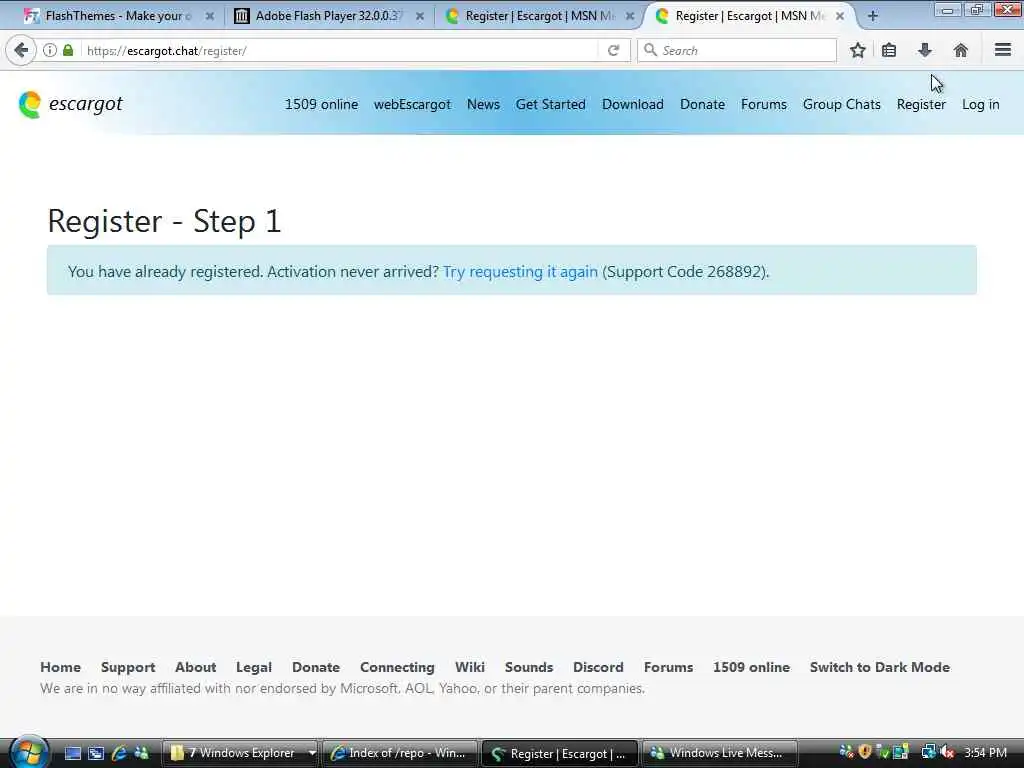Switch to Dark Mode
Viewport: 1024px width, 768px height.
[x=880, y=667]
